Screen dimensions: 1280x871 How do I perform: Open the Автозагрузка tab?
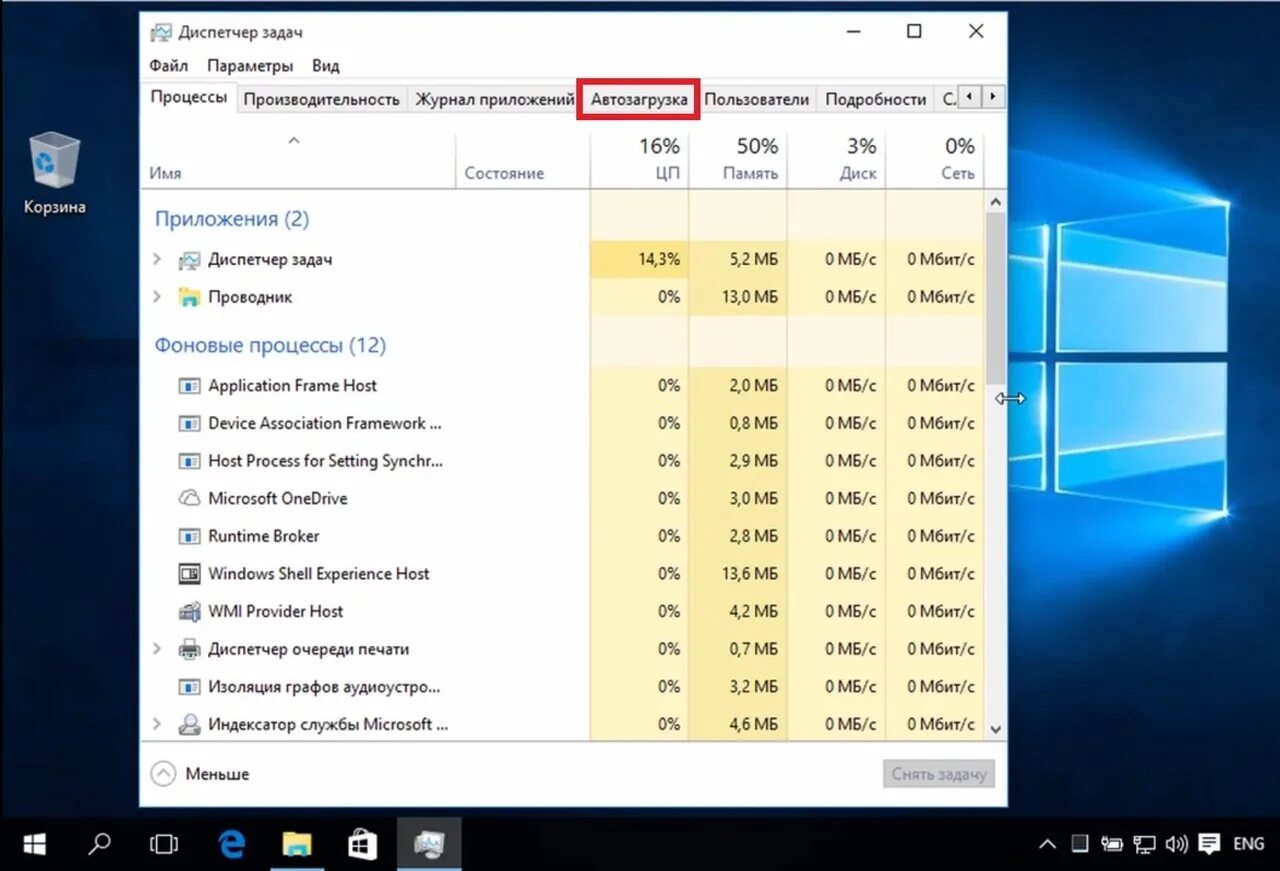639,99
